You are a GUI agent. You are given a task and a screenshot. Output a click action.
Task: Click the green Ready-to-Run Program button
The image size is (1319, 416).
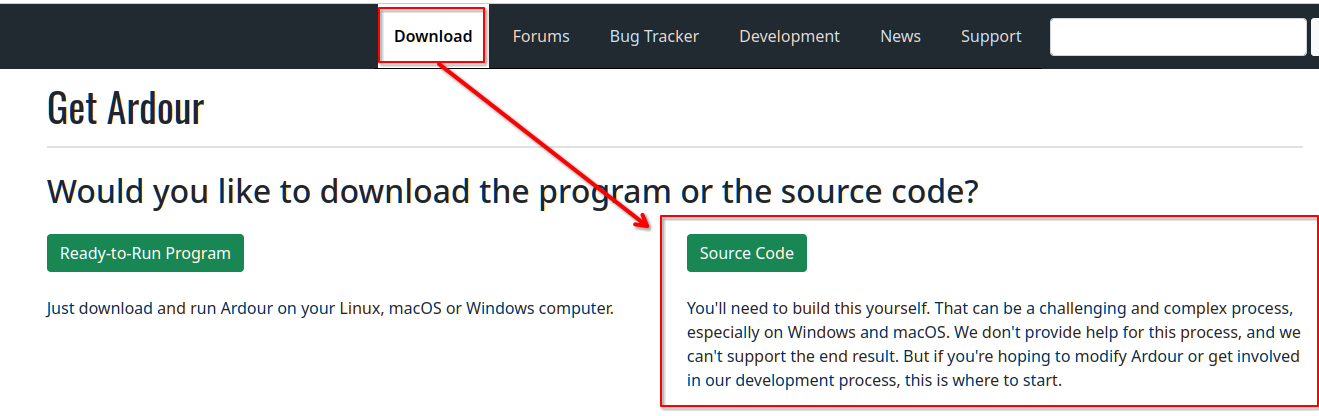pos(145,253)
